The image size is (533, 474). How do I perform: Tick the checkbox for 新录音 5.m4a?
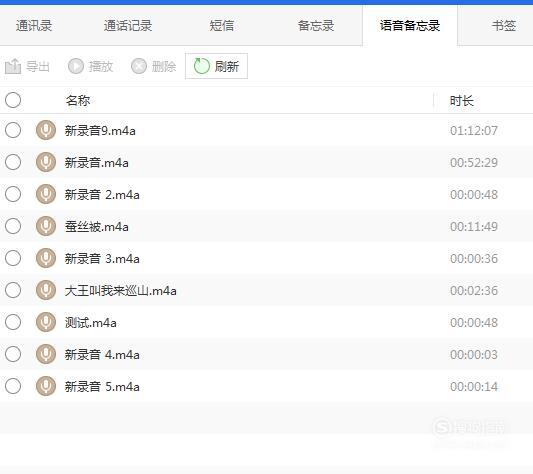click(13, 386)
